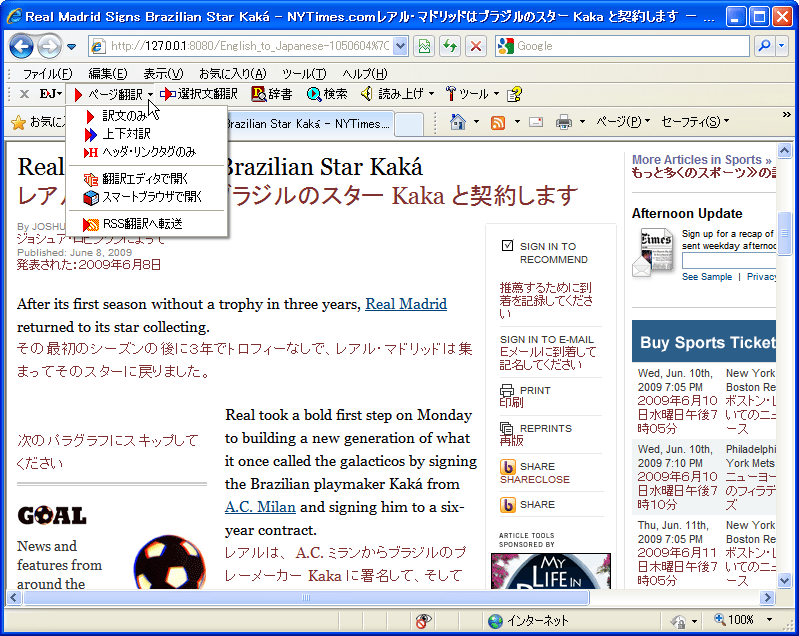Open the セーフティ(S) command bar menu
This screenshot has width=799, height=636.
695,122
